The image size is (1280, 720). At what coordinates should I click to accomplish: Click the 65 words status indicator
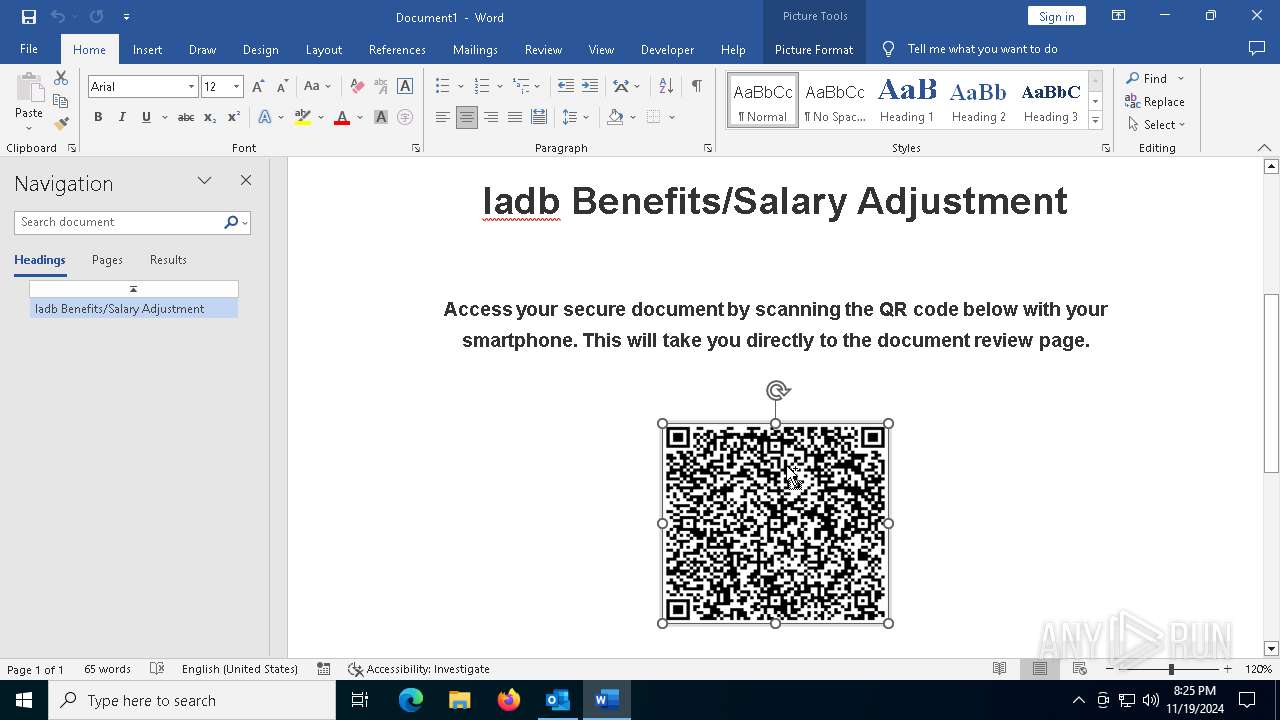[107, 669]
